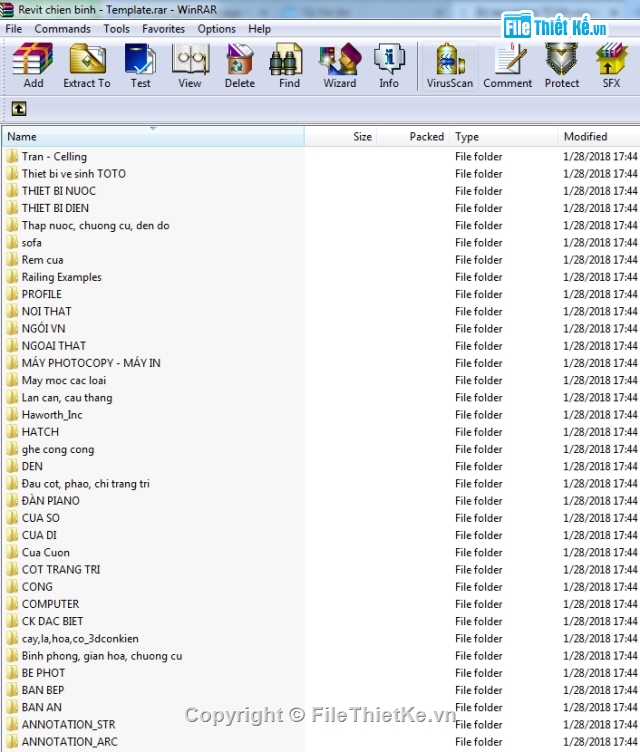Select the 'ĐÀN PIANO' folder name
Image resolution: width=640 pixels, height=752 pixels.
tap(50, 501)
